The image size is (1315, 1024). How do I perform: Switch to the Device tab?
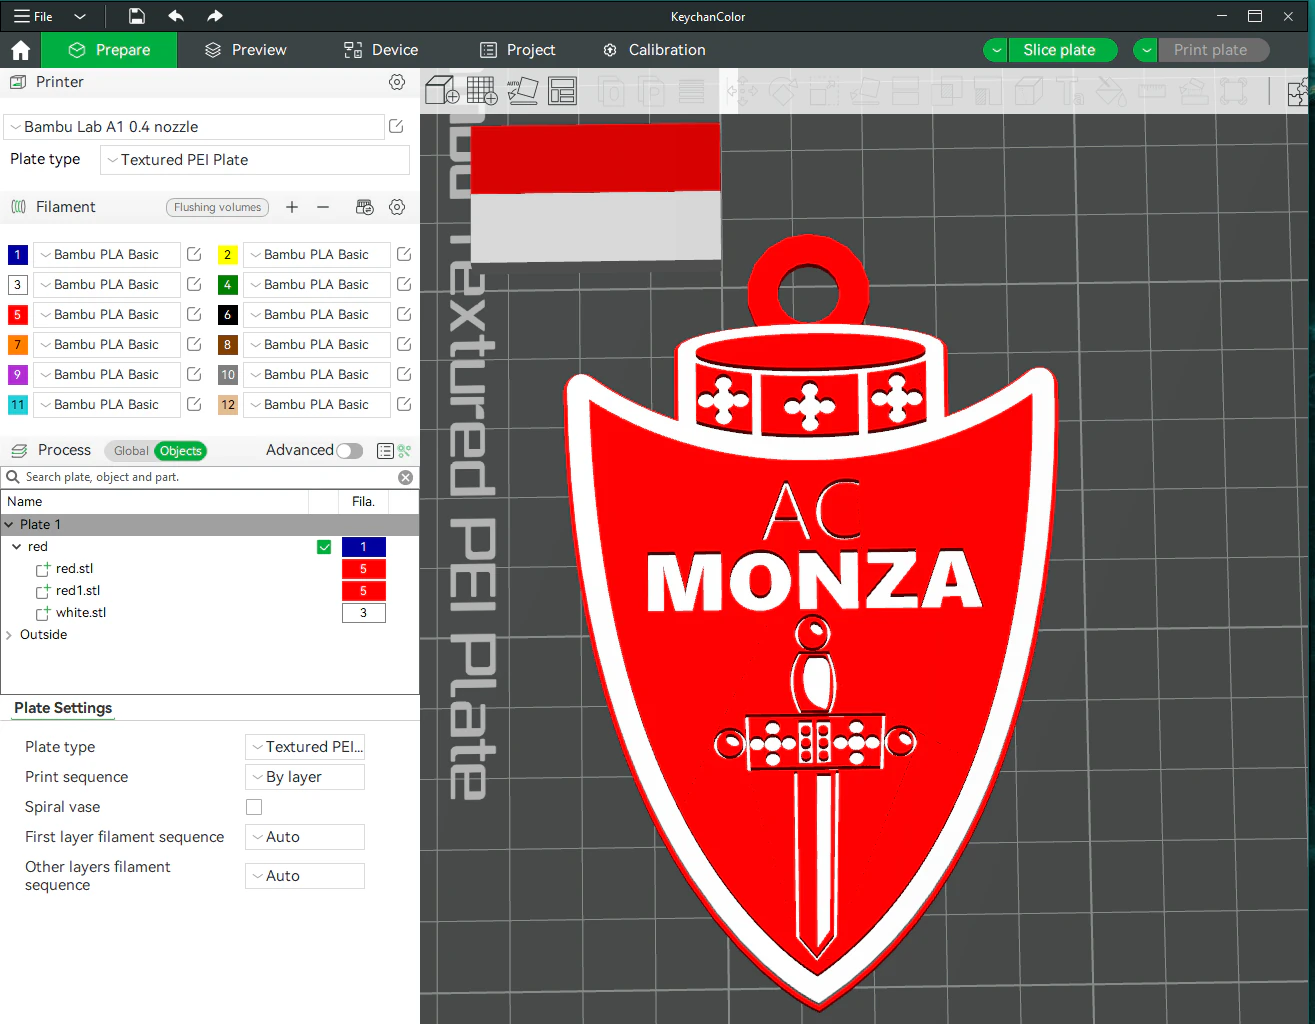(381, 50)
